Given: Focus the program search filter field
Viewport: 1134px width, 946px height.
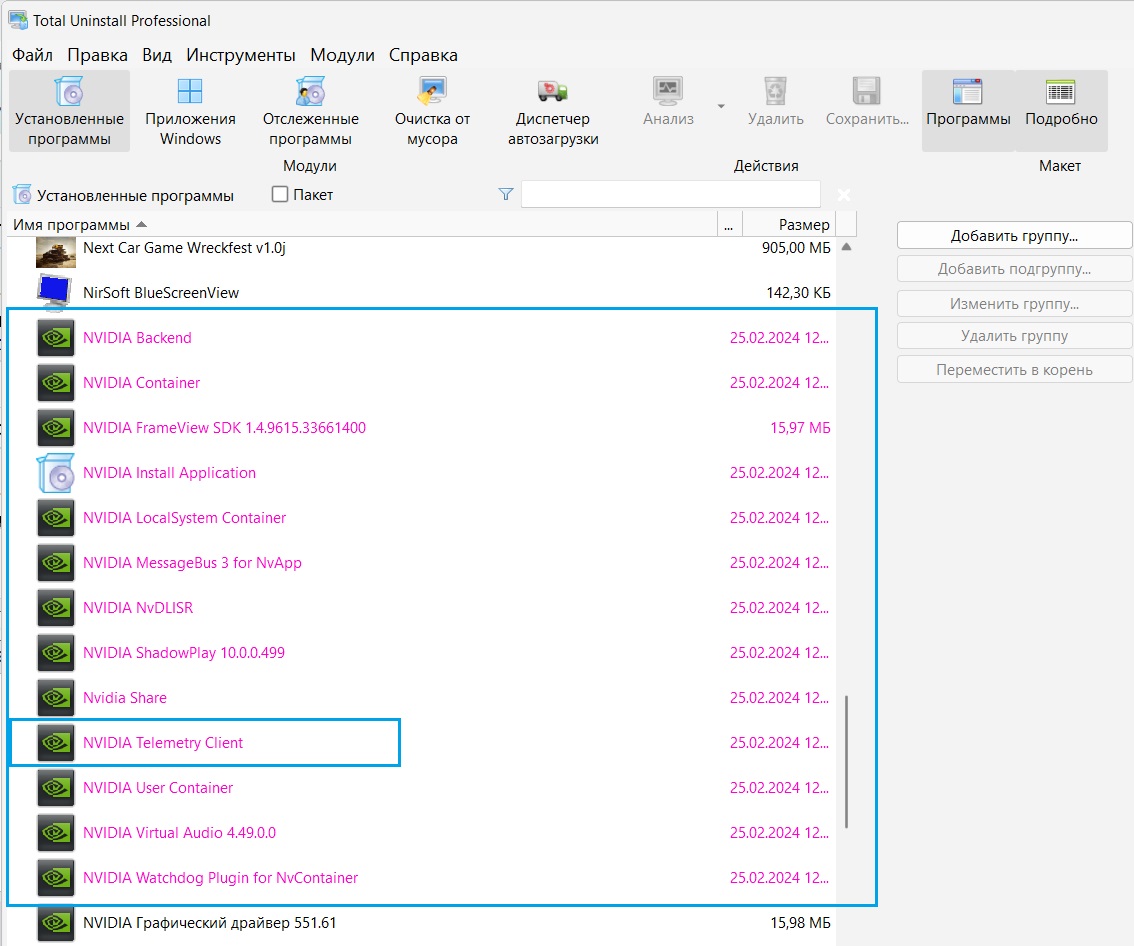Looking at the screenshot, I should click(670, 195).
